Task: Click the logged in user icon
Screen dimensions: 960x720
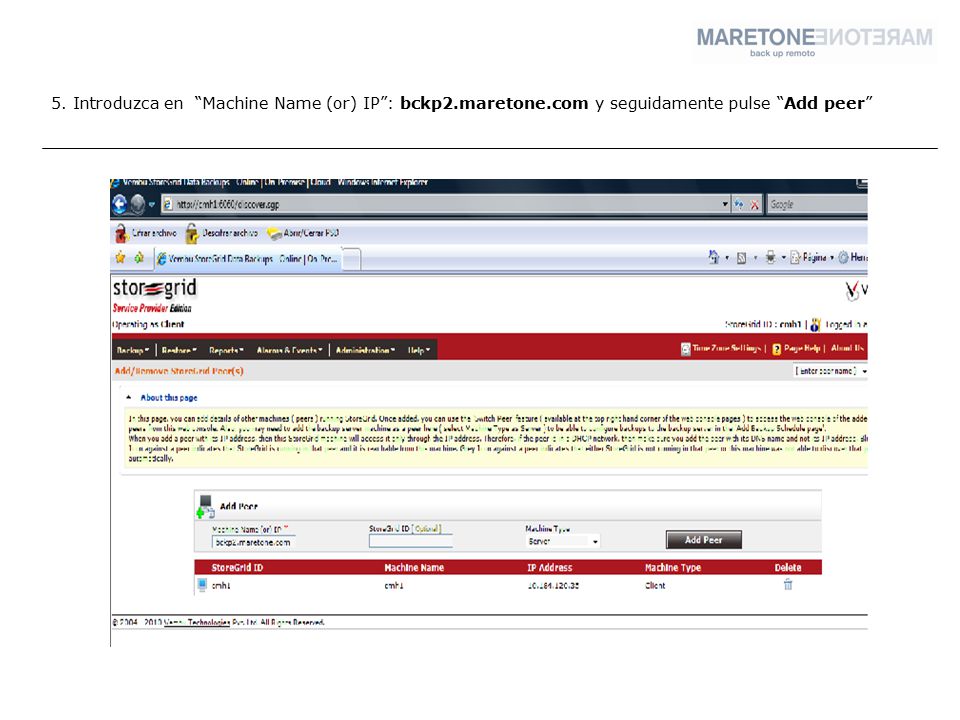Action: click(816, 324)
